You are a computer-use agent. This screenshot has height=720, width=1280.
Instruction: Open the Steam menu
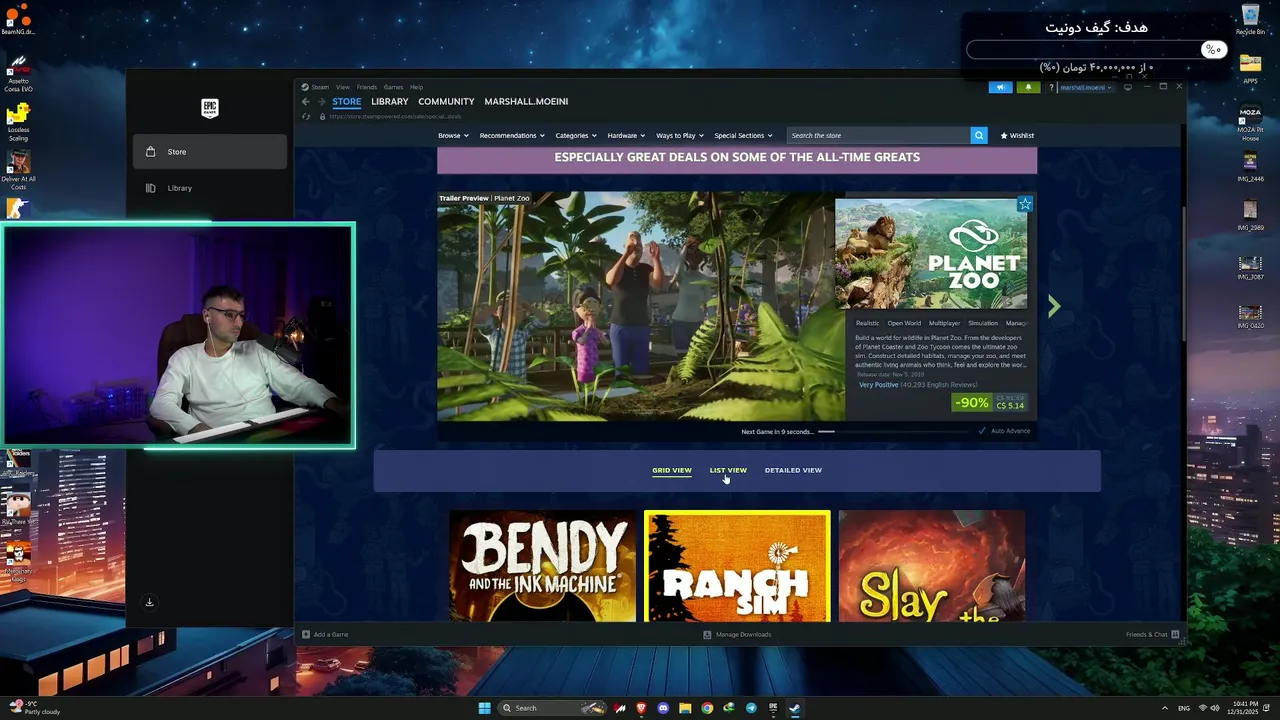[320, 87]
